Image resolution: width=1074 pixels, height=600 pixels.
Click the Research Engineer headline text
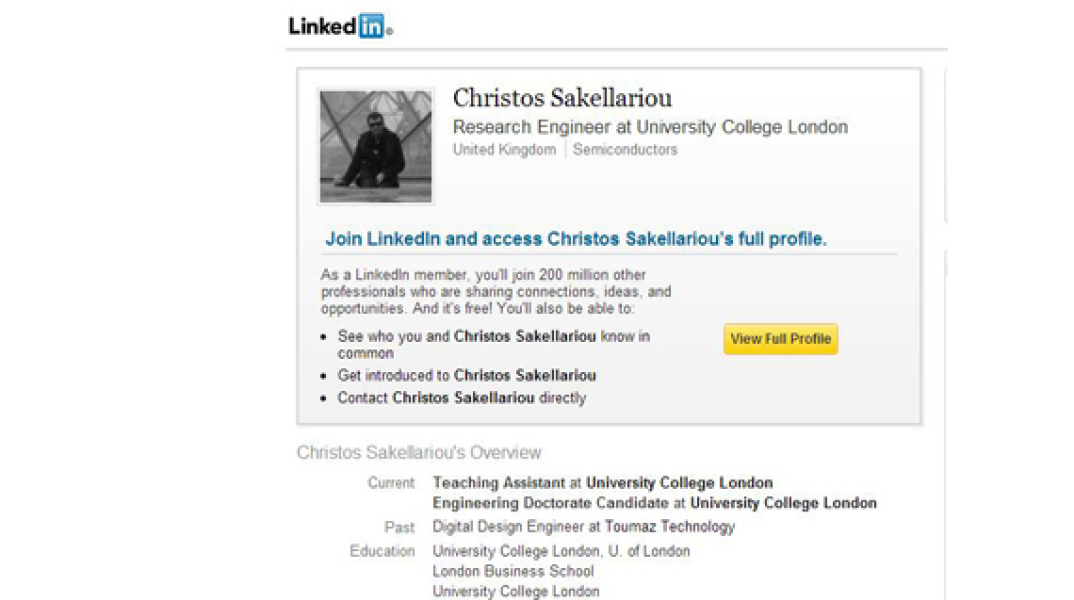tap(650, 127)
